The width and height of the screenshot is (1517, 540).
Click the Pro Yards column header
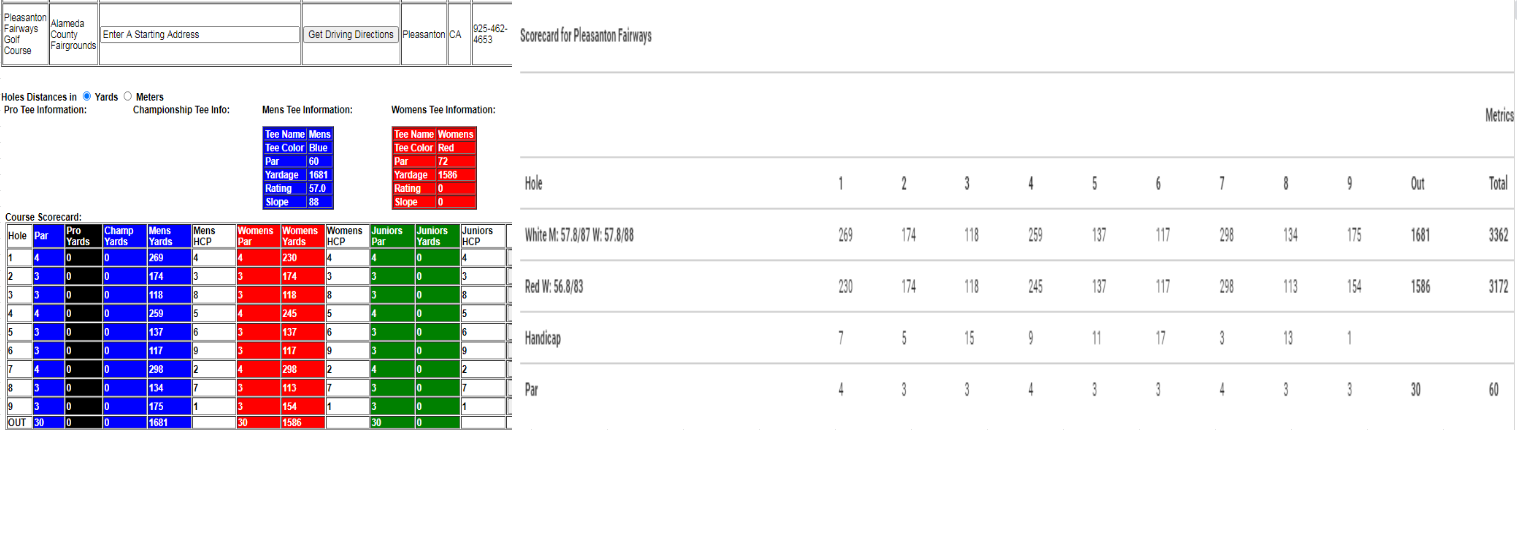(82, 235)
